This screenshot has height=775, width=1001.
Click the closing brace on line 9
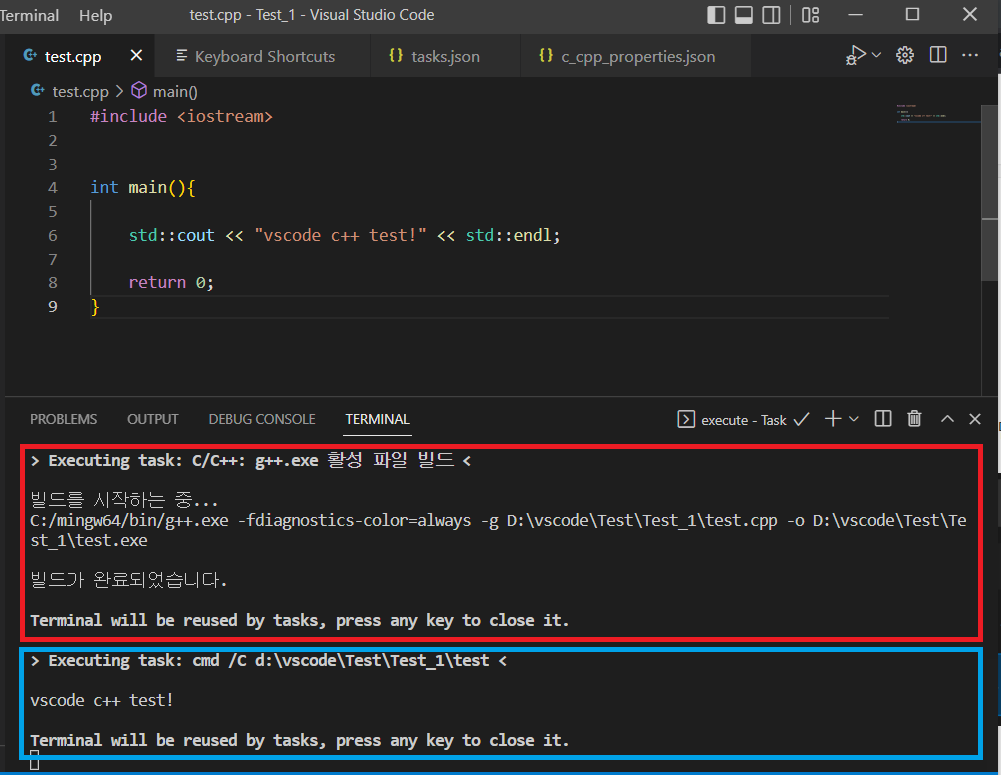click(x=95, y=307)
